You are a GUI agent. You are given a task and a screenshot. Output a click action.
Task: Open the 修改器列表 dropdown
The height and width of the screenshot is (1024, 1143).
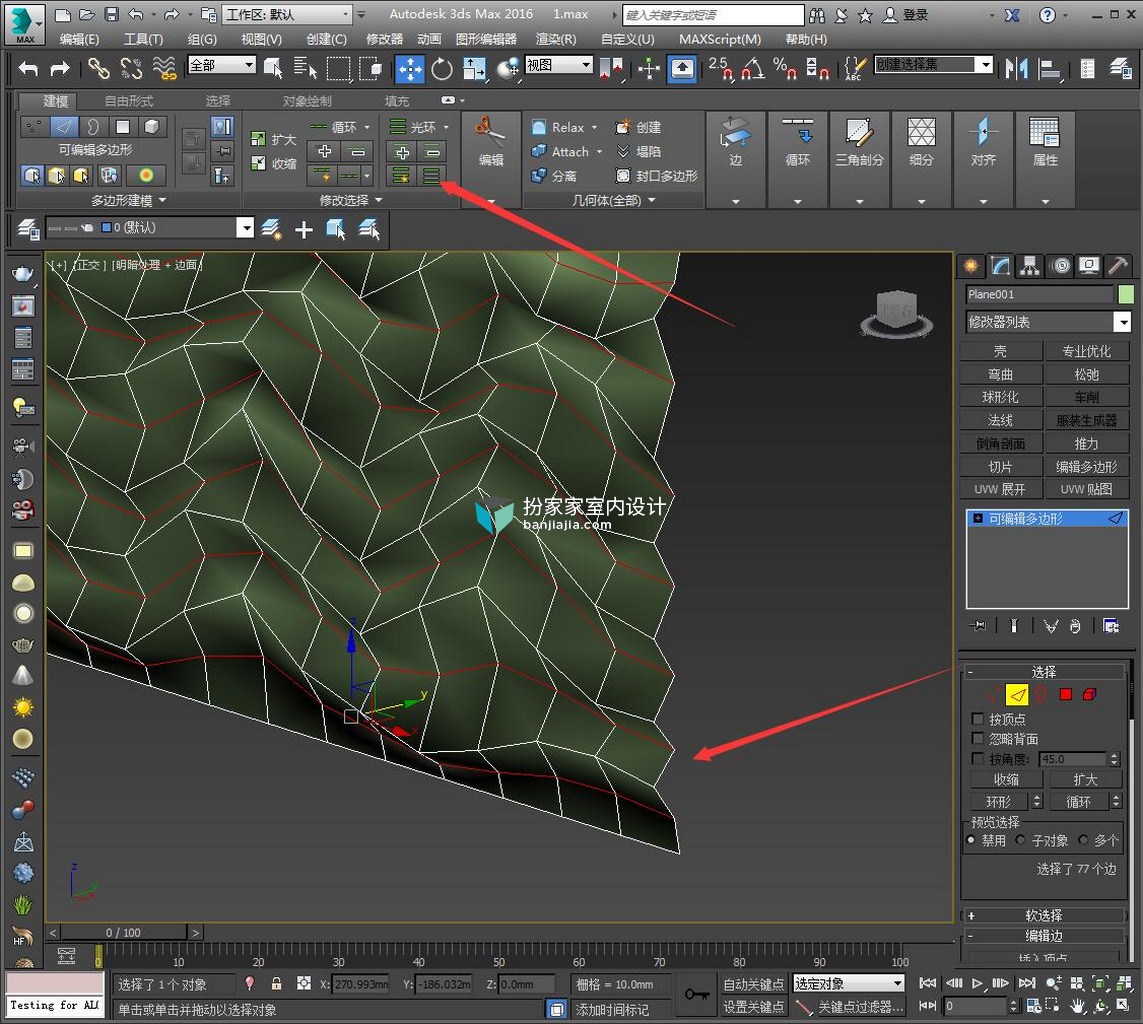(1048, 321)
